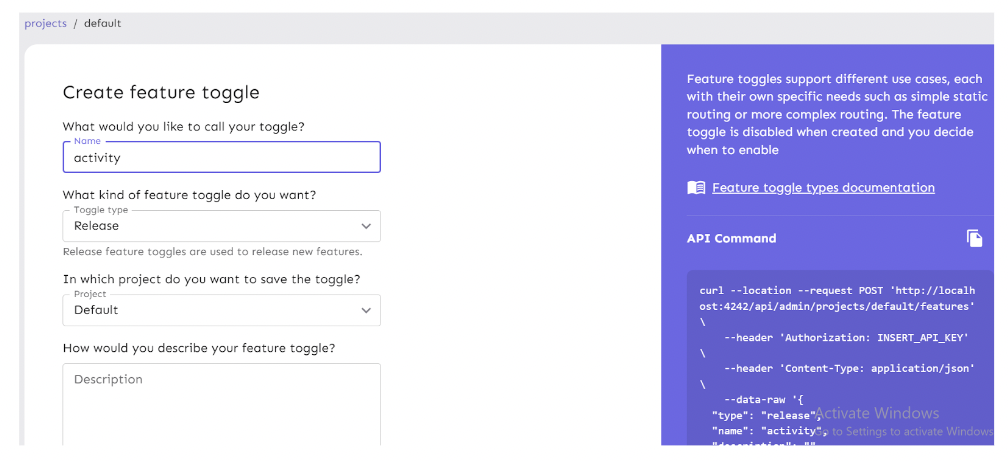Open the Toggle type dropdown showing Release
The width and height of the screenshot is (1008, 461).
210,226
